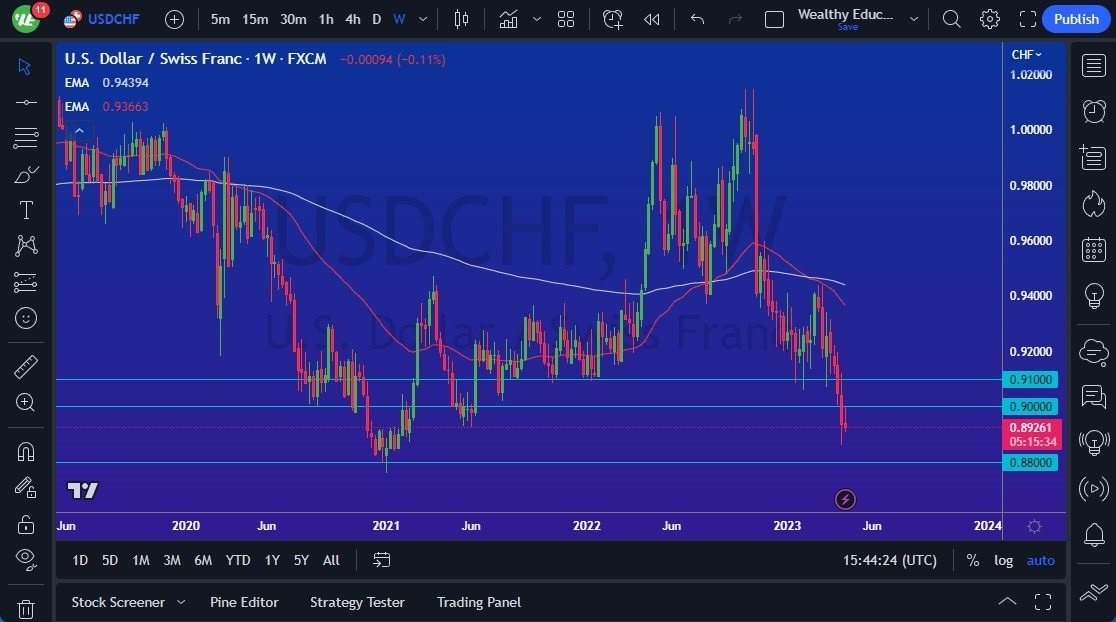
Task: Open the timeframe dropdown next to W
Action: tap(421, 18)
